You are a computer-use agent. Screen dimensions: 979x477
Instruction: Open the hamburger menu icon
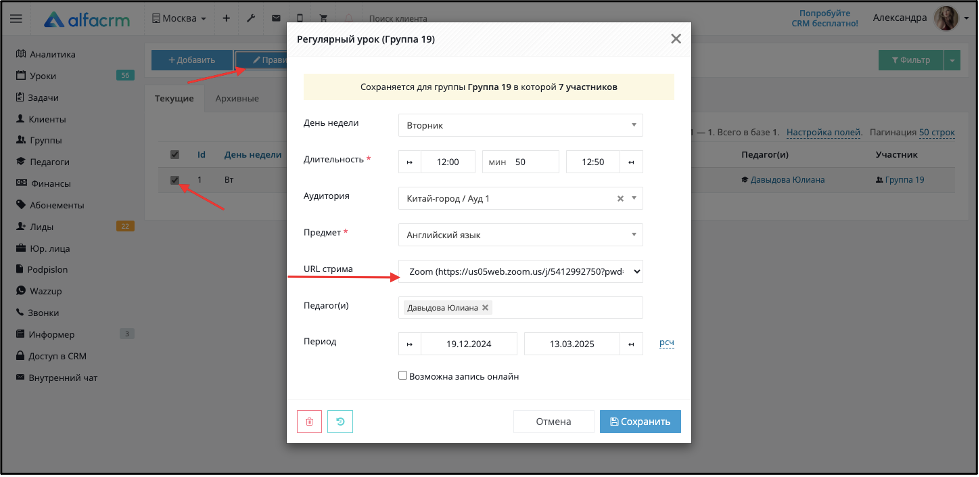pyautogui.click(x=16, y=19)
